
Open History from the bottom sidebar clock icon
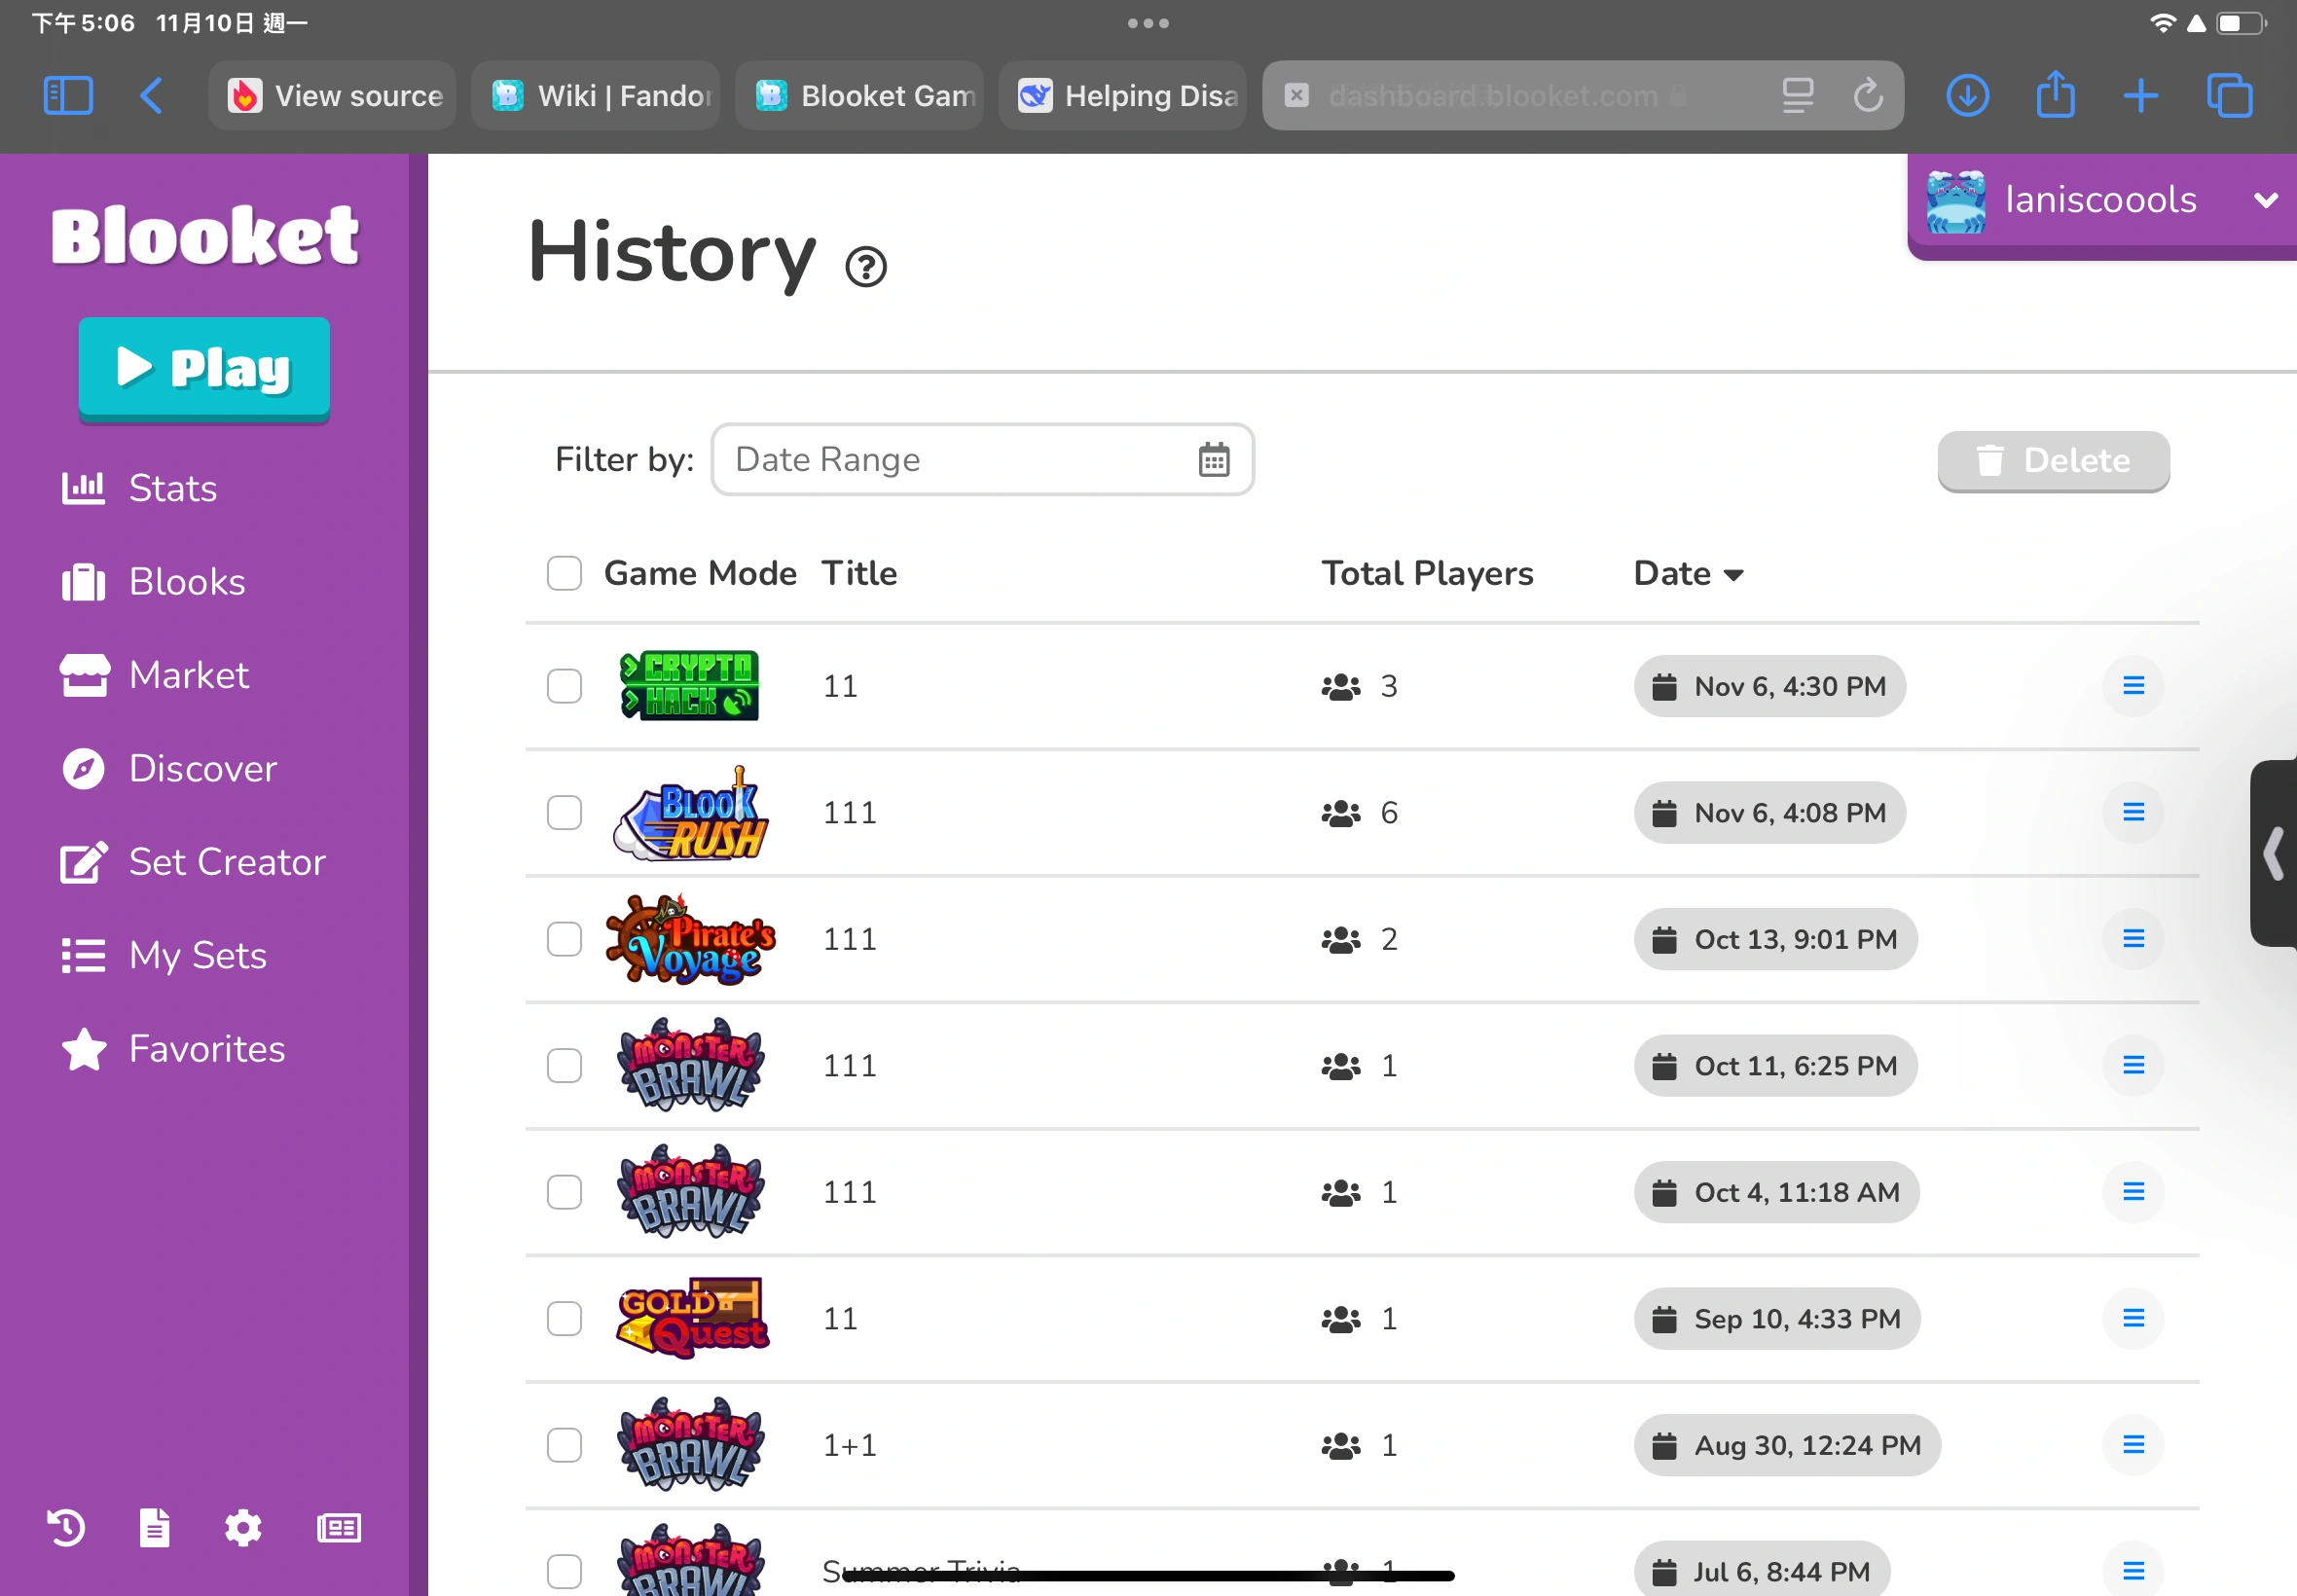[x=67, y=1527]
